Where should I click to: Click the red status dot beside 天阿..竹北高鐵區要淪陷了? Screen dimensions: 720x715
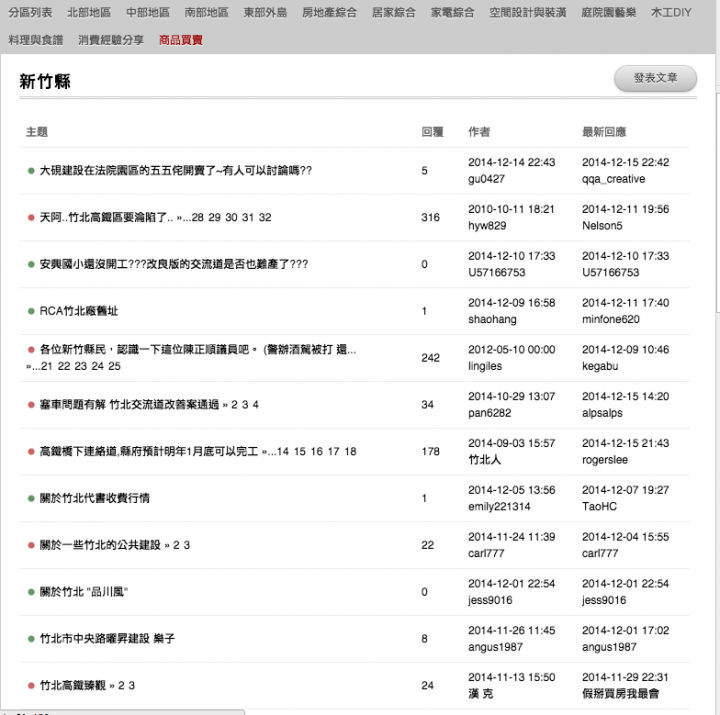(x=31, y=218)
